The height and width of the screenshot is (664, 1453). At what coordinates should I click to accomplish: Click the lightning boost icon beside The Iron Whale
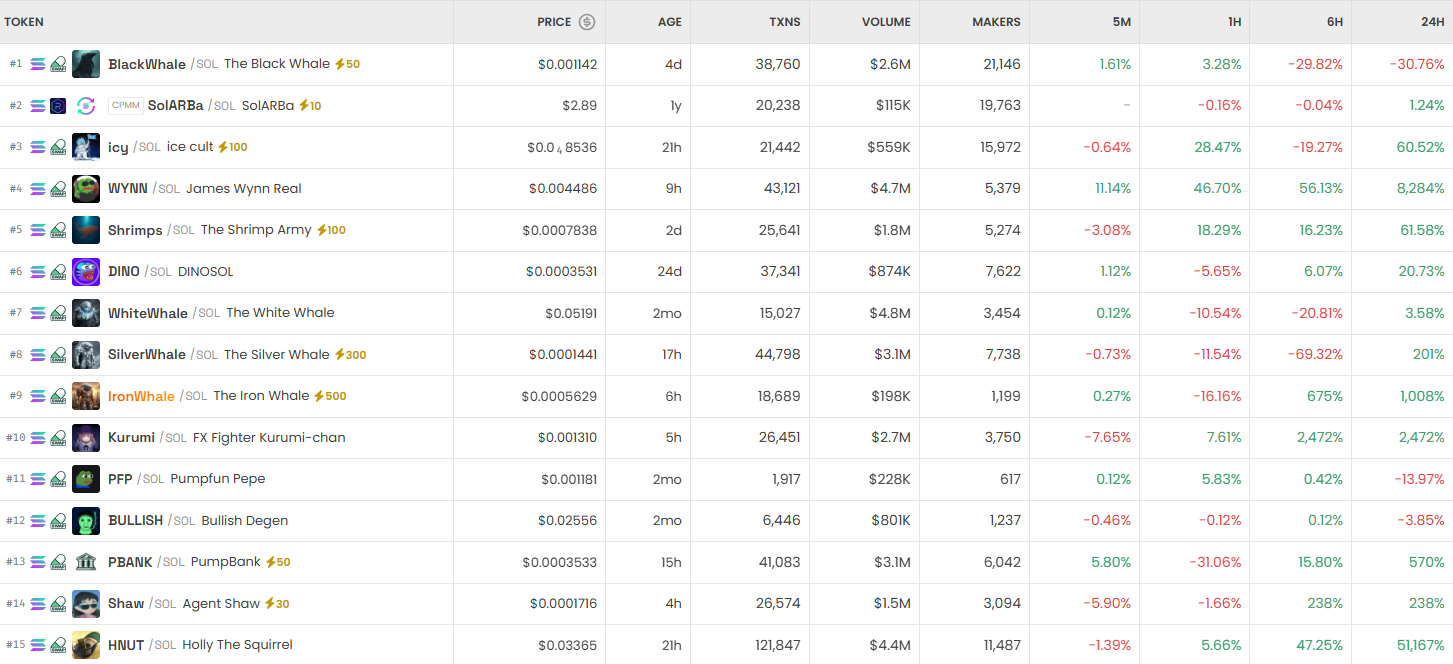click(319, 396)
